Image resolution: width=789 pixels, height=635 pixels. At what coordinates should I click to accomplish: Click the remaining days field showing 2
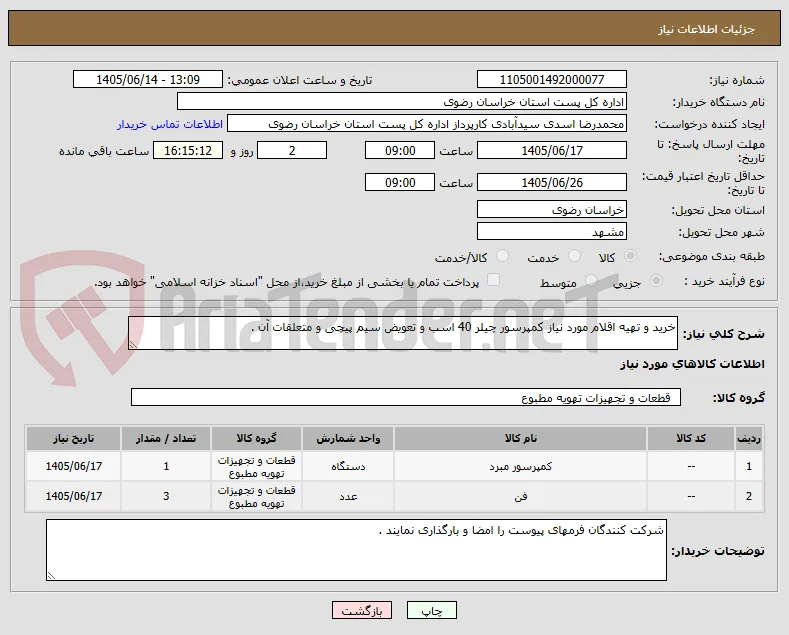click(x=292, y=150)
